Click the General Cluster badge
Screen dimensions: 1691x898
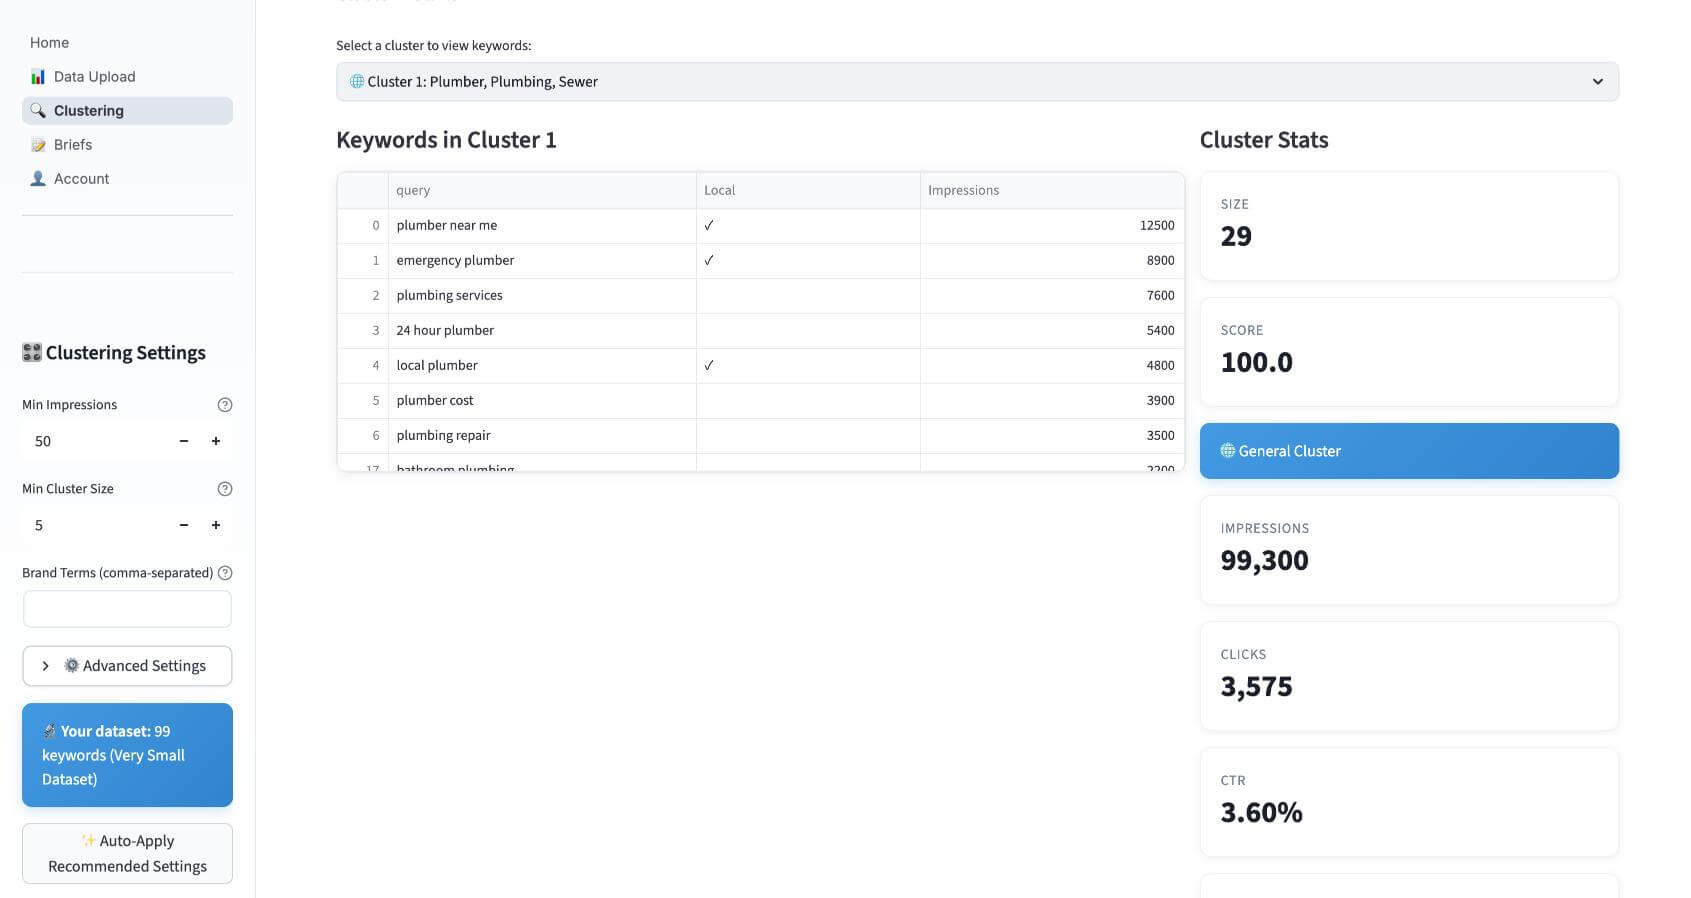click(x=1408, y=451)
